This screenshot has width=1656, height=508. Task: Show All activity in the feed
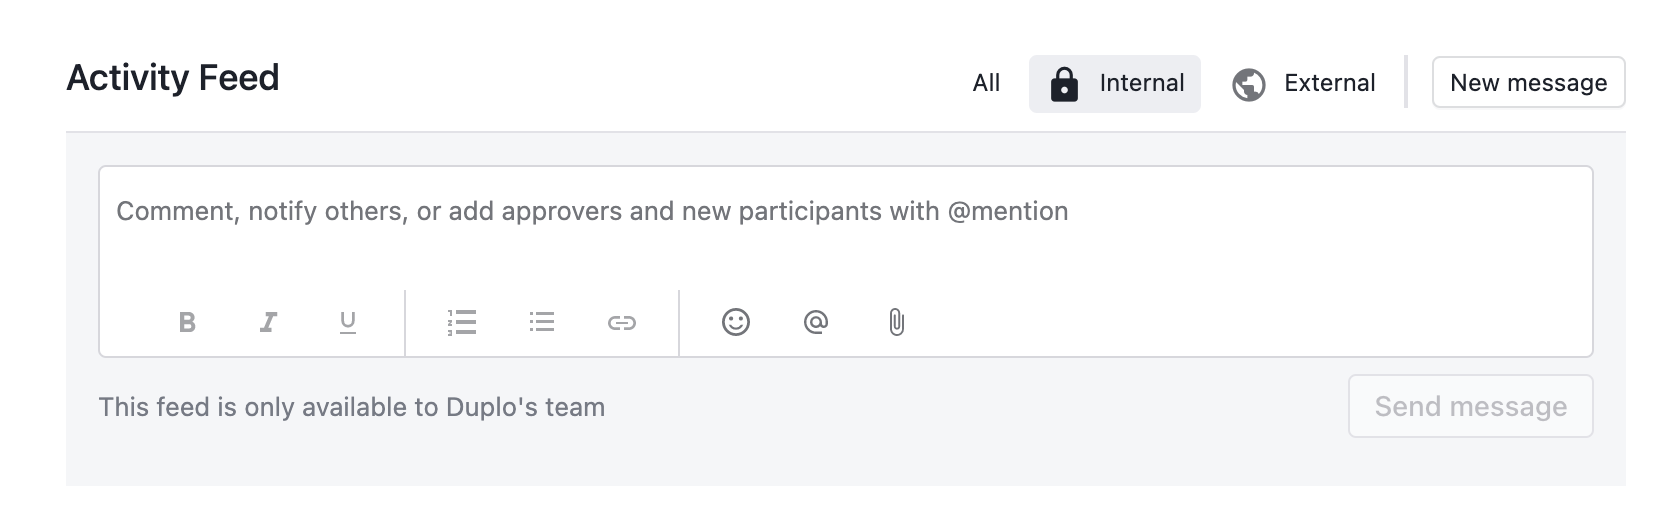(x=986, y=83)
